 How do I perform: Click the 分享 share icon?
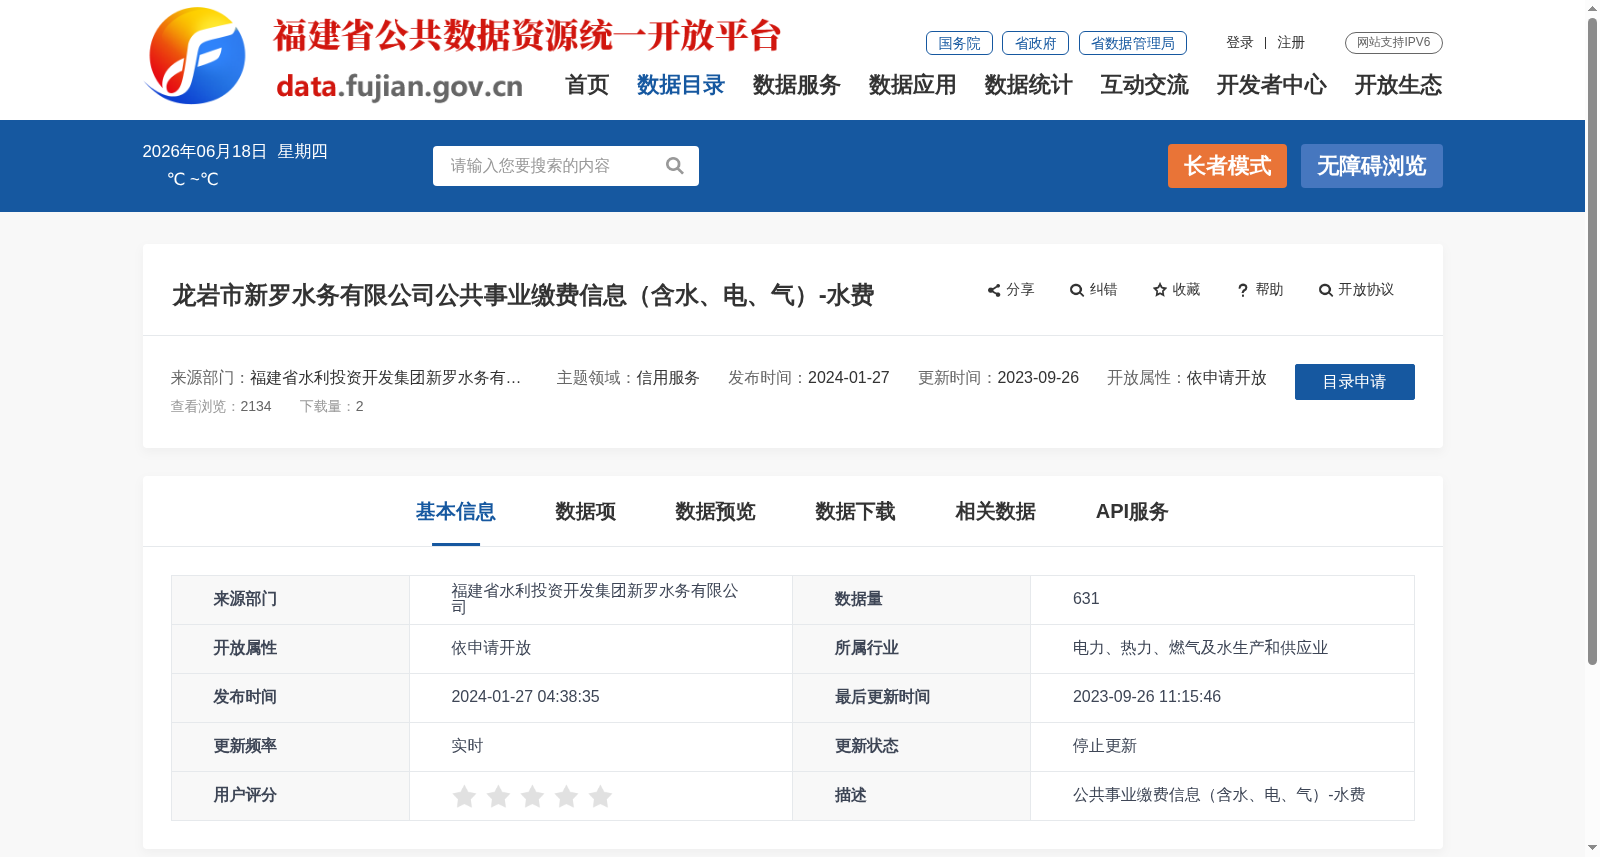[x=994, y=290]
